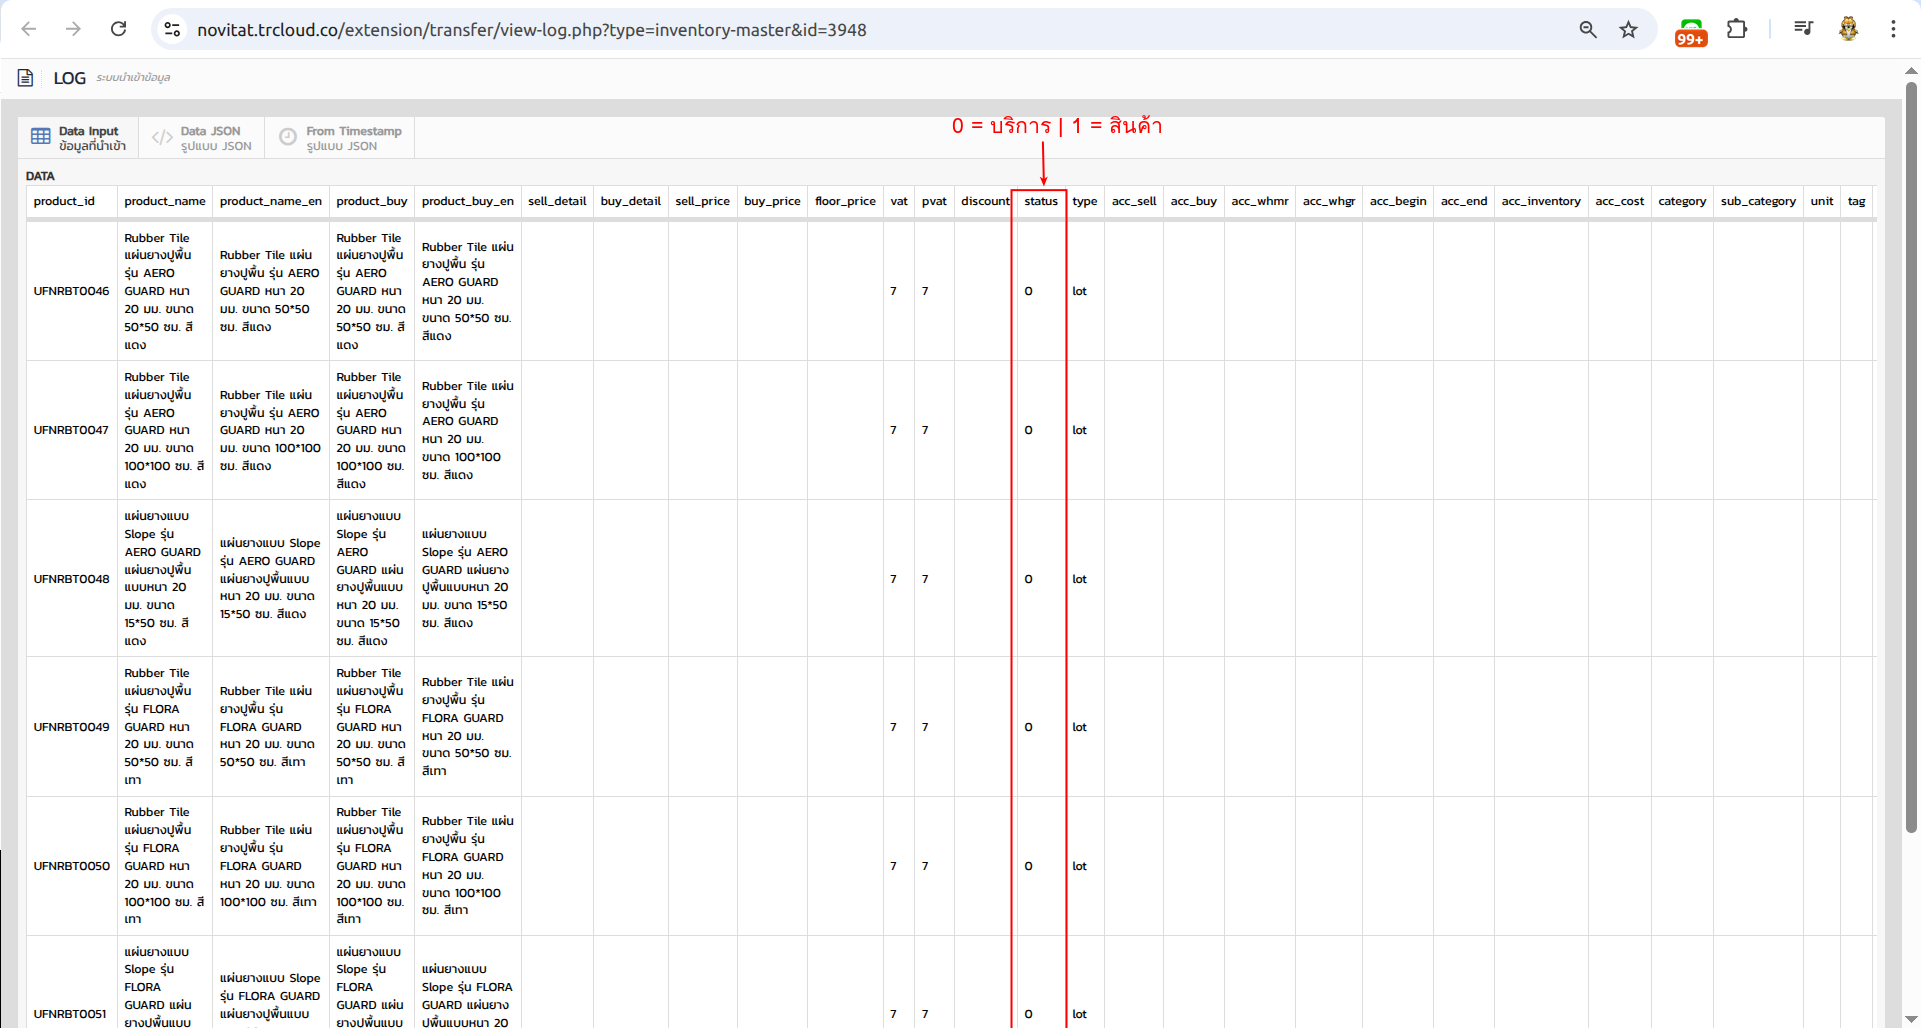Open the Extensions puzzle icon
This screenshot has width=1921, height=1028.
(x=1737, y=29)
